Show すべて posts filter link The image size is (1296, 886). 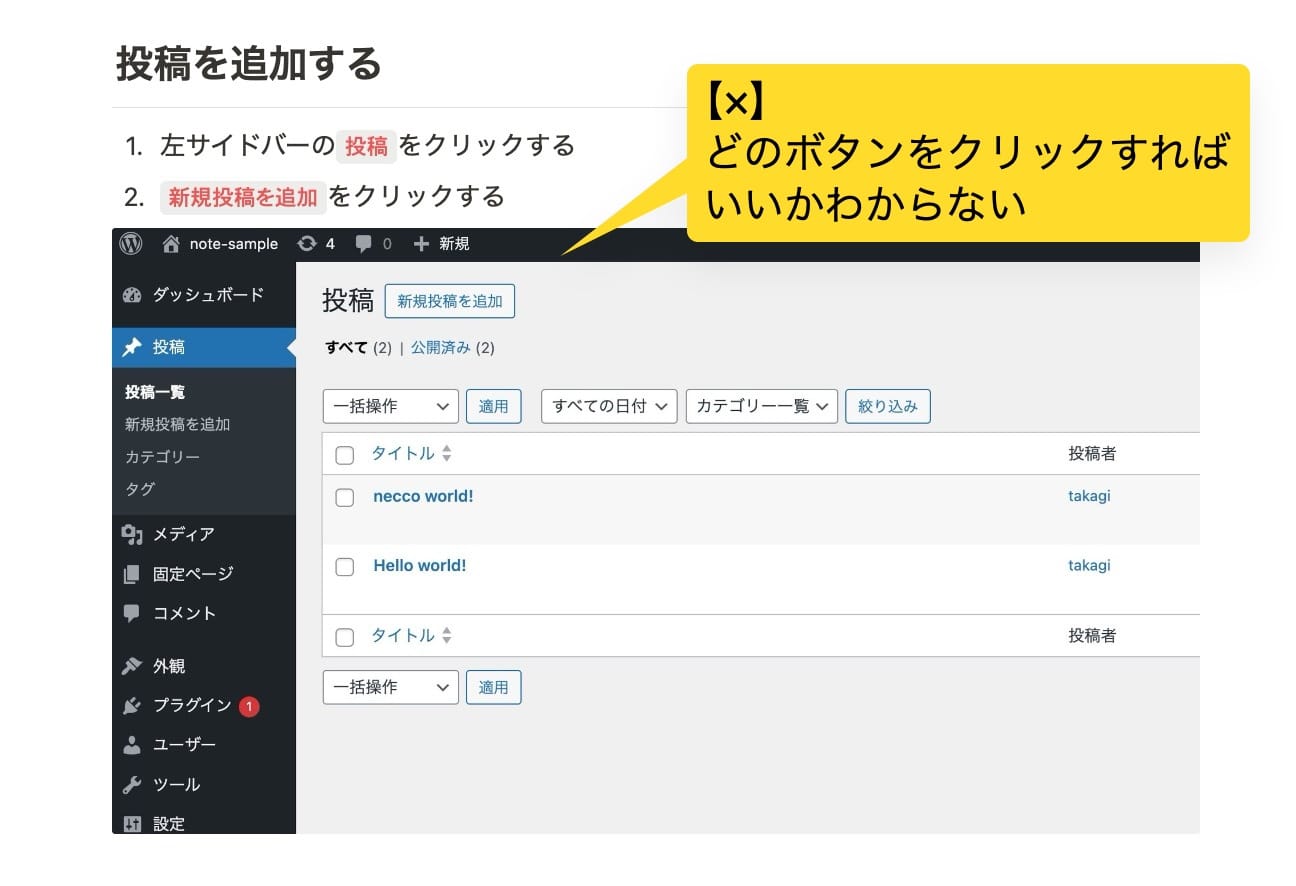point(347,348)
